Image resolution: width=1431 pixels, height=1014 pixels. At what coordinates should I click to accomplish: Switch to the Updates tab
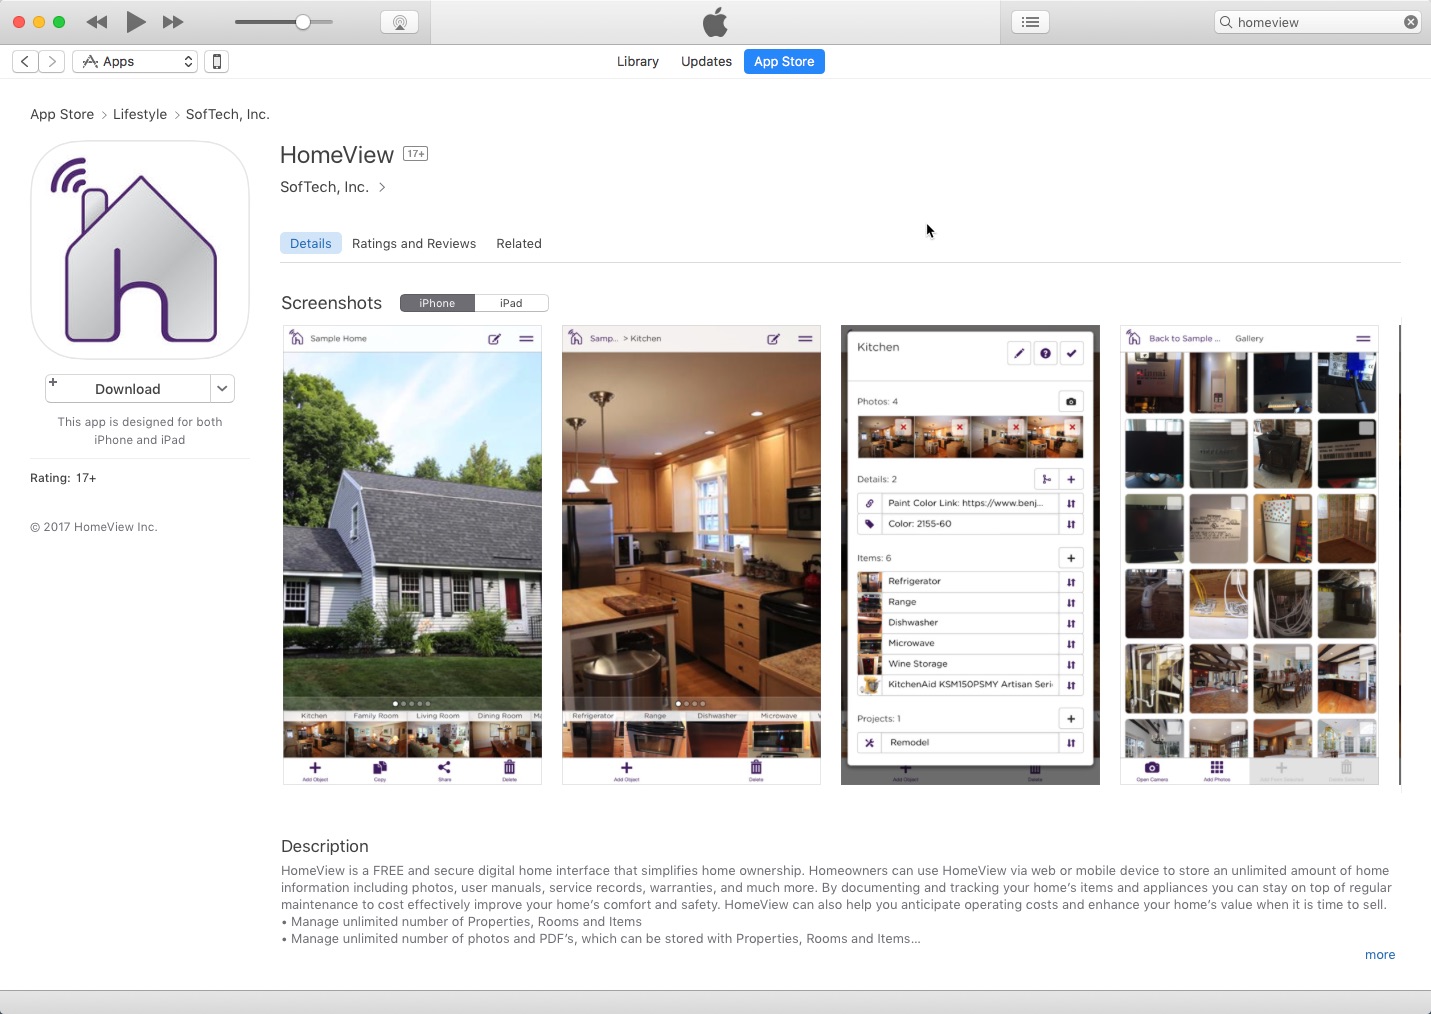[x=706, y=62]
